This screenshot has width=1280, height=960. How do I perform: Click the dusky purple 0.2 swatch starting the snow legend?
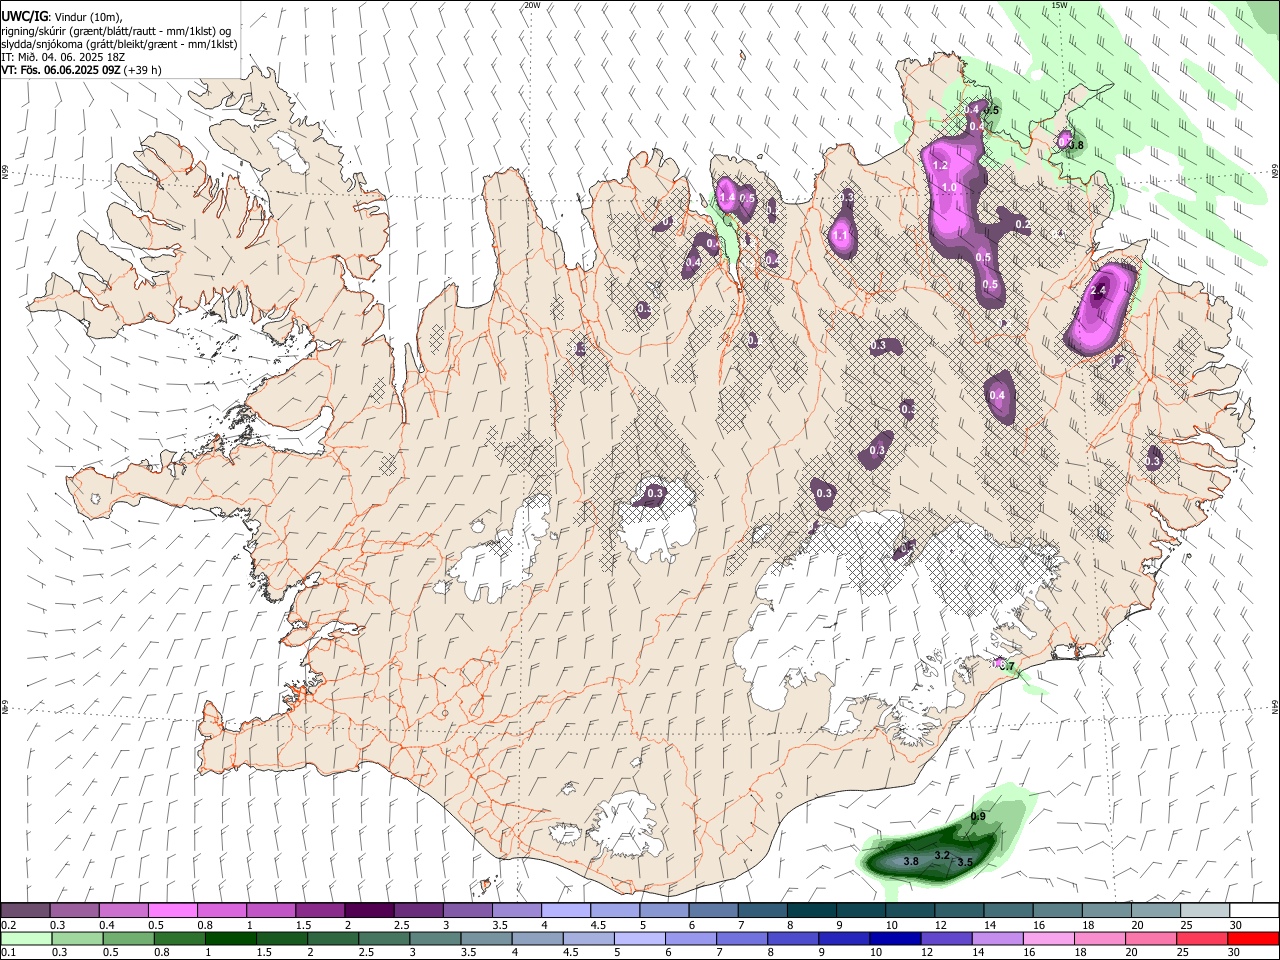tap(25, 911)
